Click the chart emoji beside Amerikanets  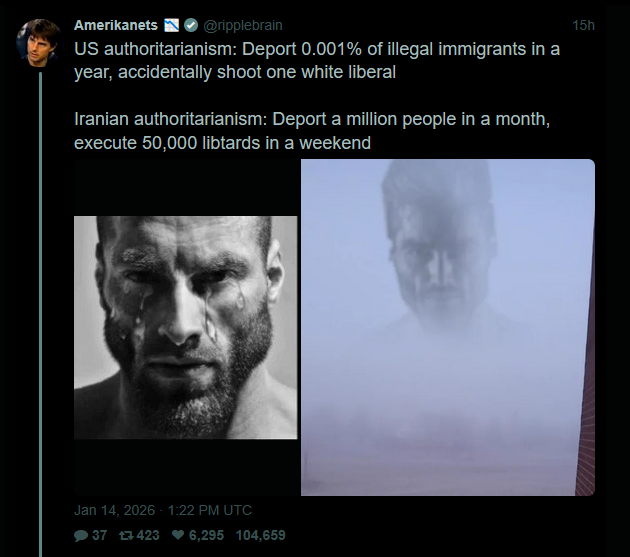(171, 25)
